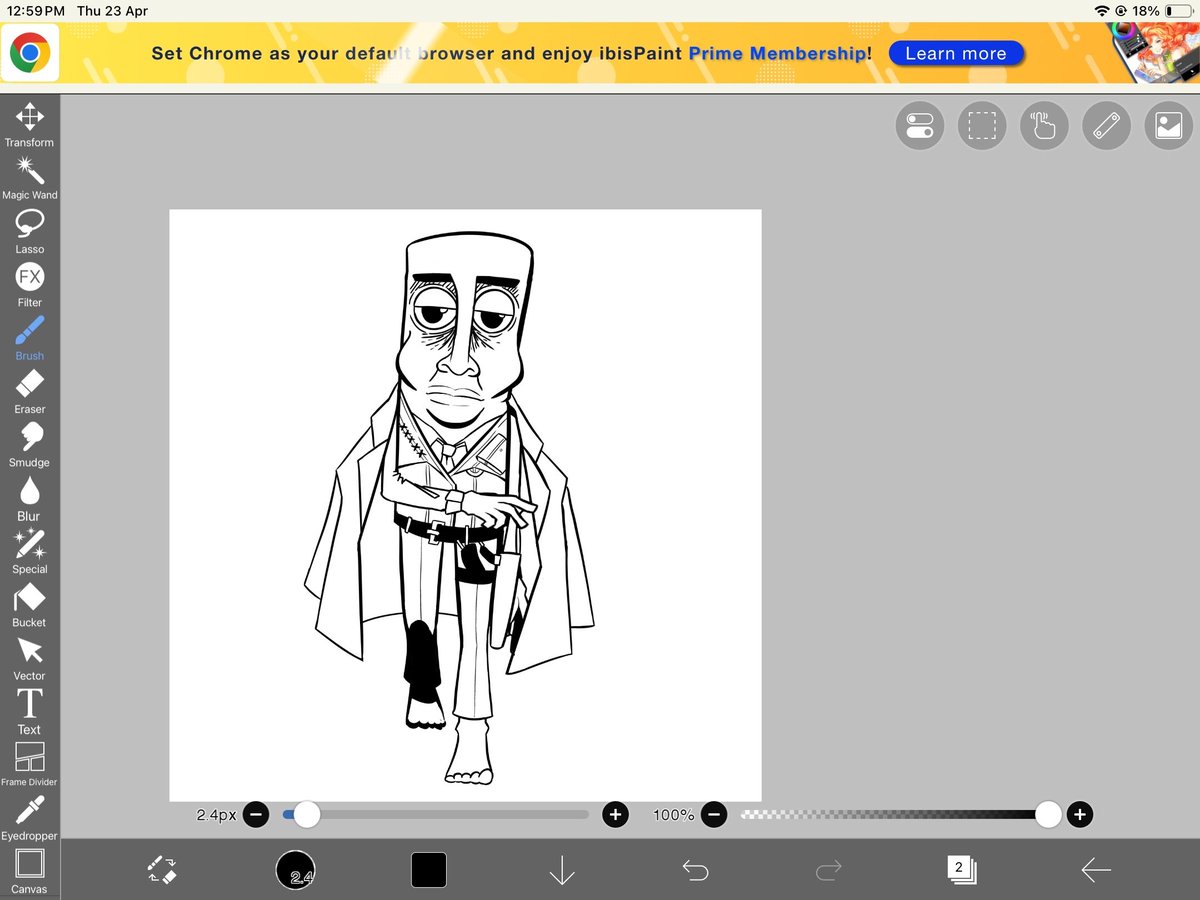
Task: Go back using the left arrow
Action: click(x=1096, y=870)
